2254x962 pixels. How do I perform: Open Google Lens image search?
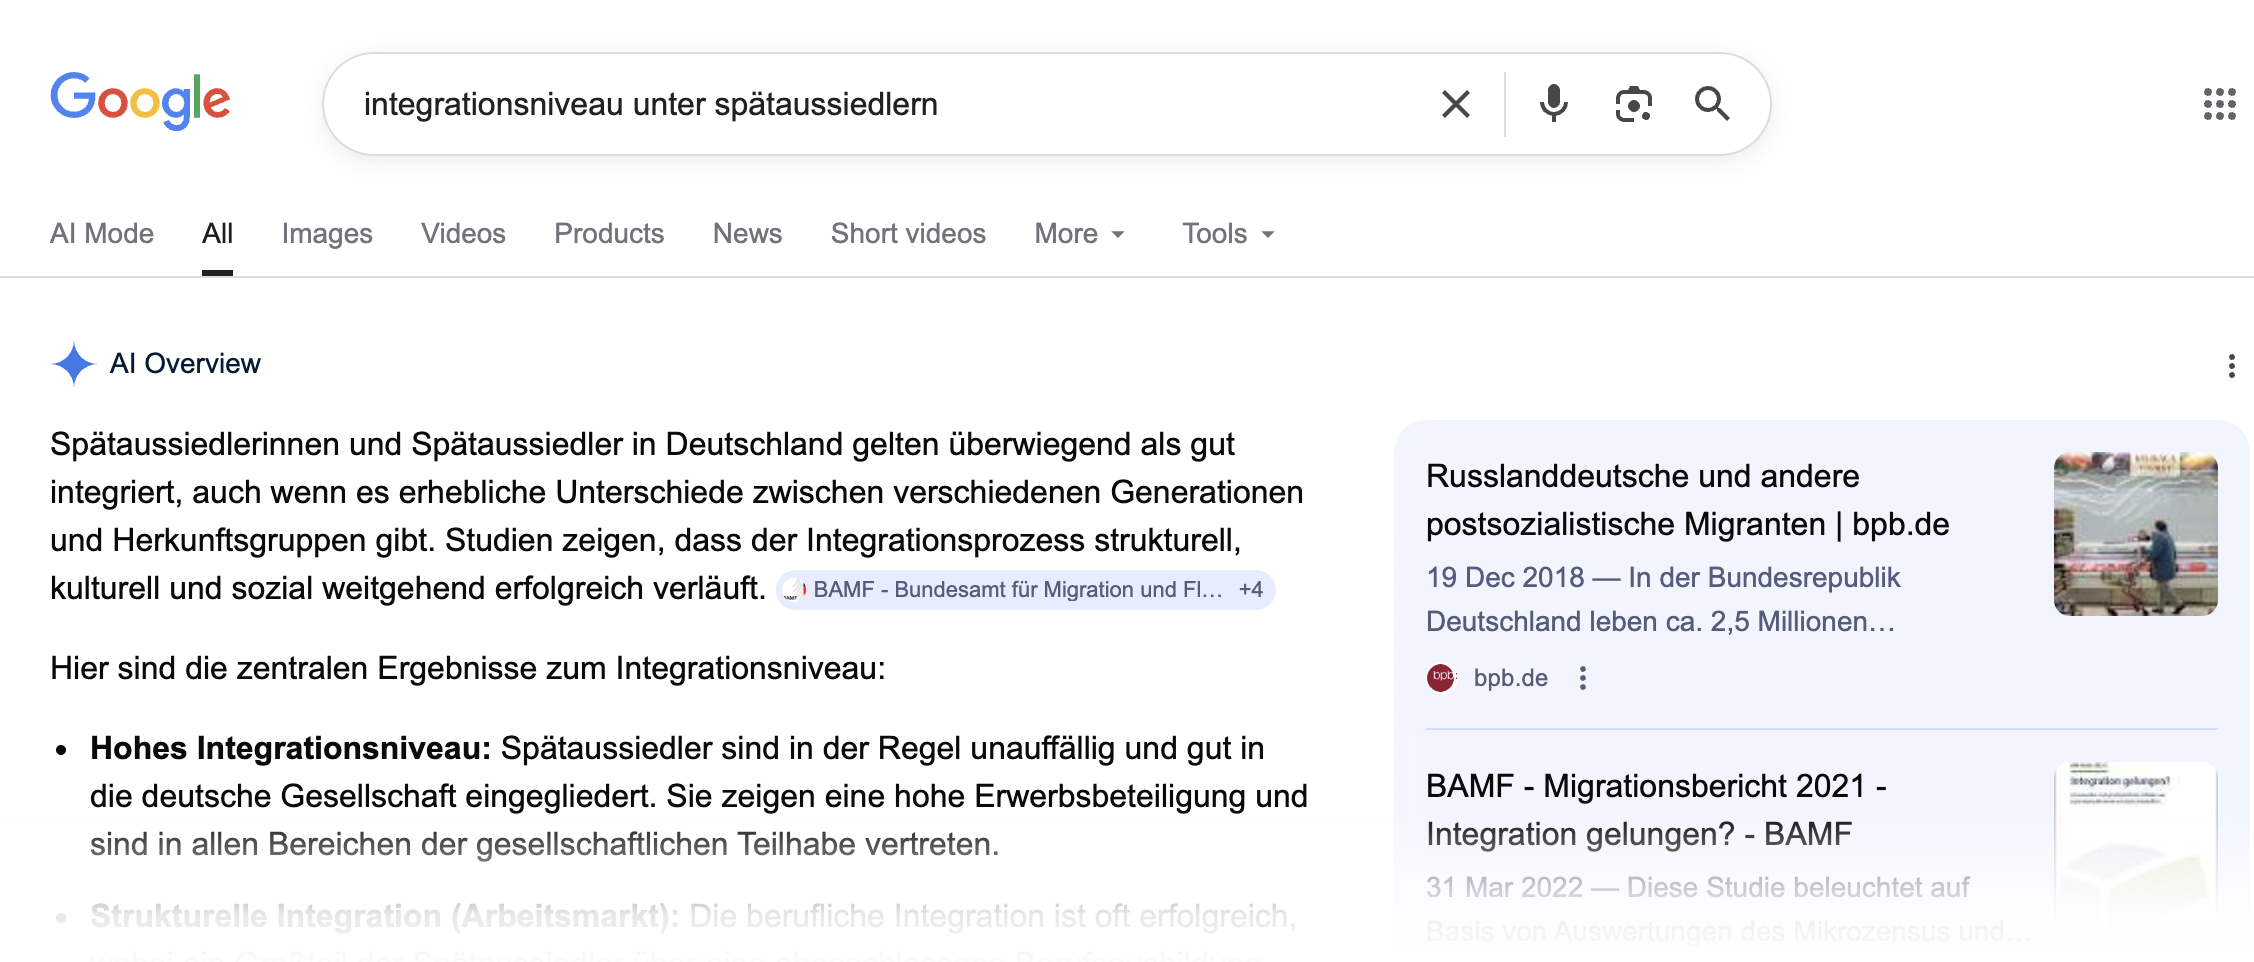coord(1633,104)
